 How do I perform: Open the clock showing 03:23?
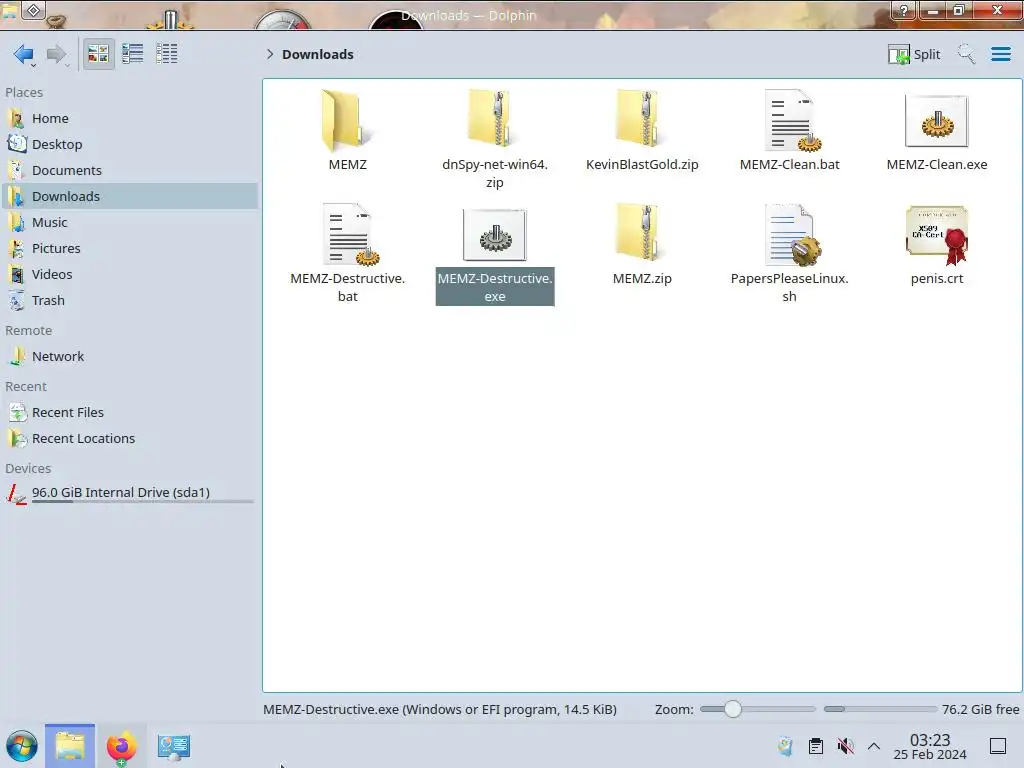point(930,746)
